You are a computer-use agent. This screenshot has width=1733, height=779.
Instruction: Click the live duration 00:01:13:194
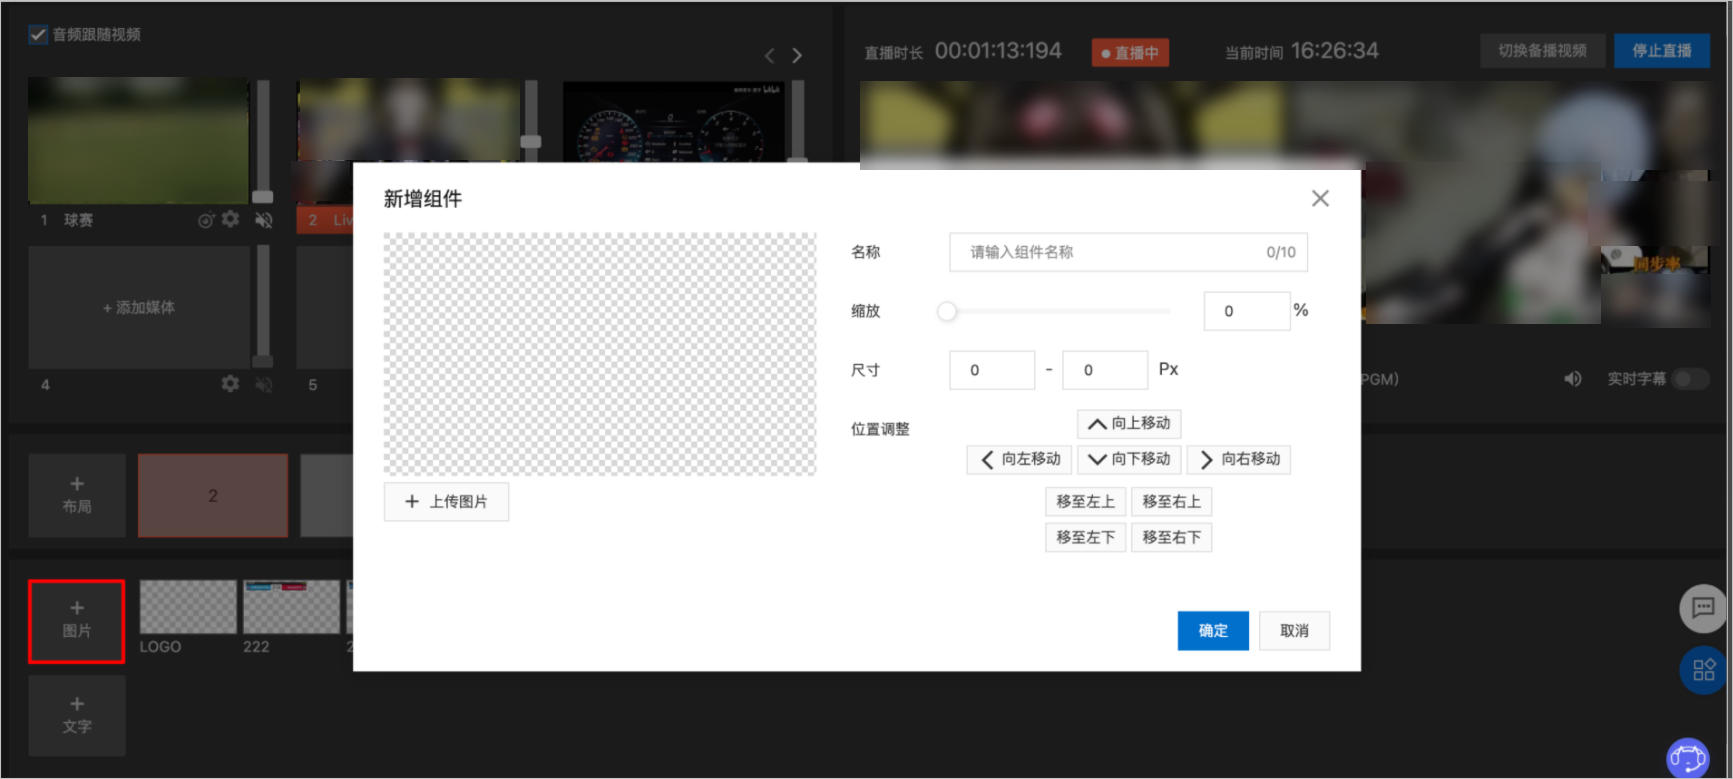click(998, 51)
